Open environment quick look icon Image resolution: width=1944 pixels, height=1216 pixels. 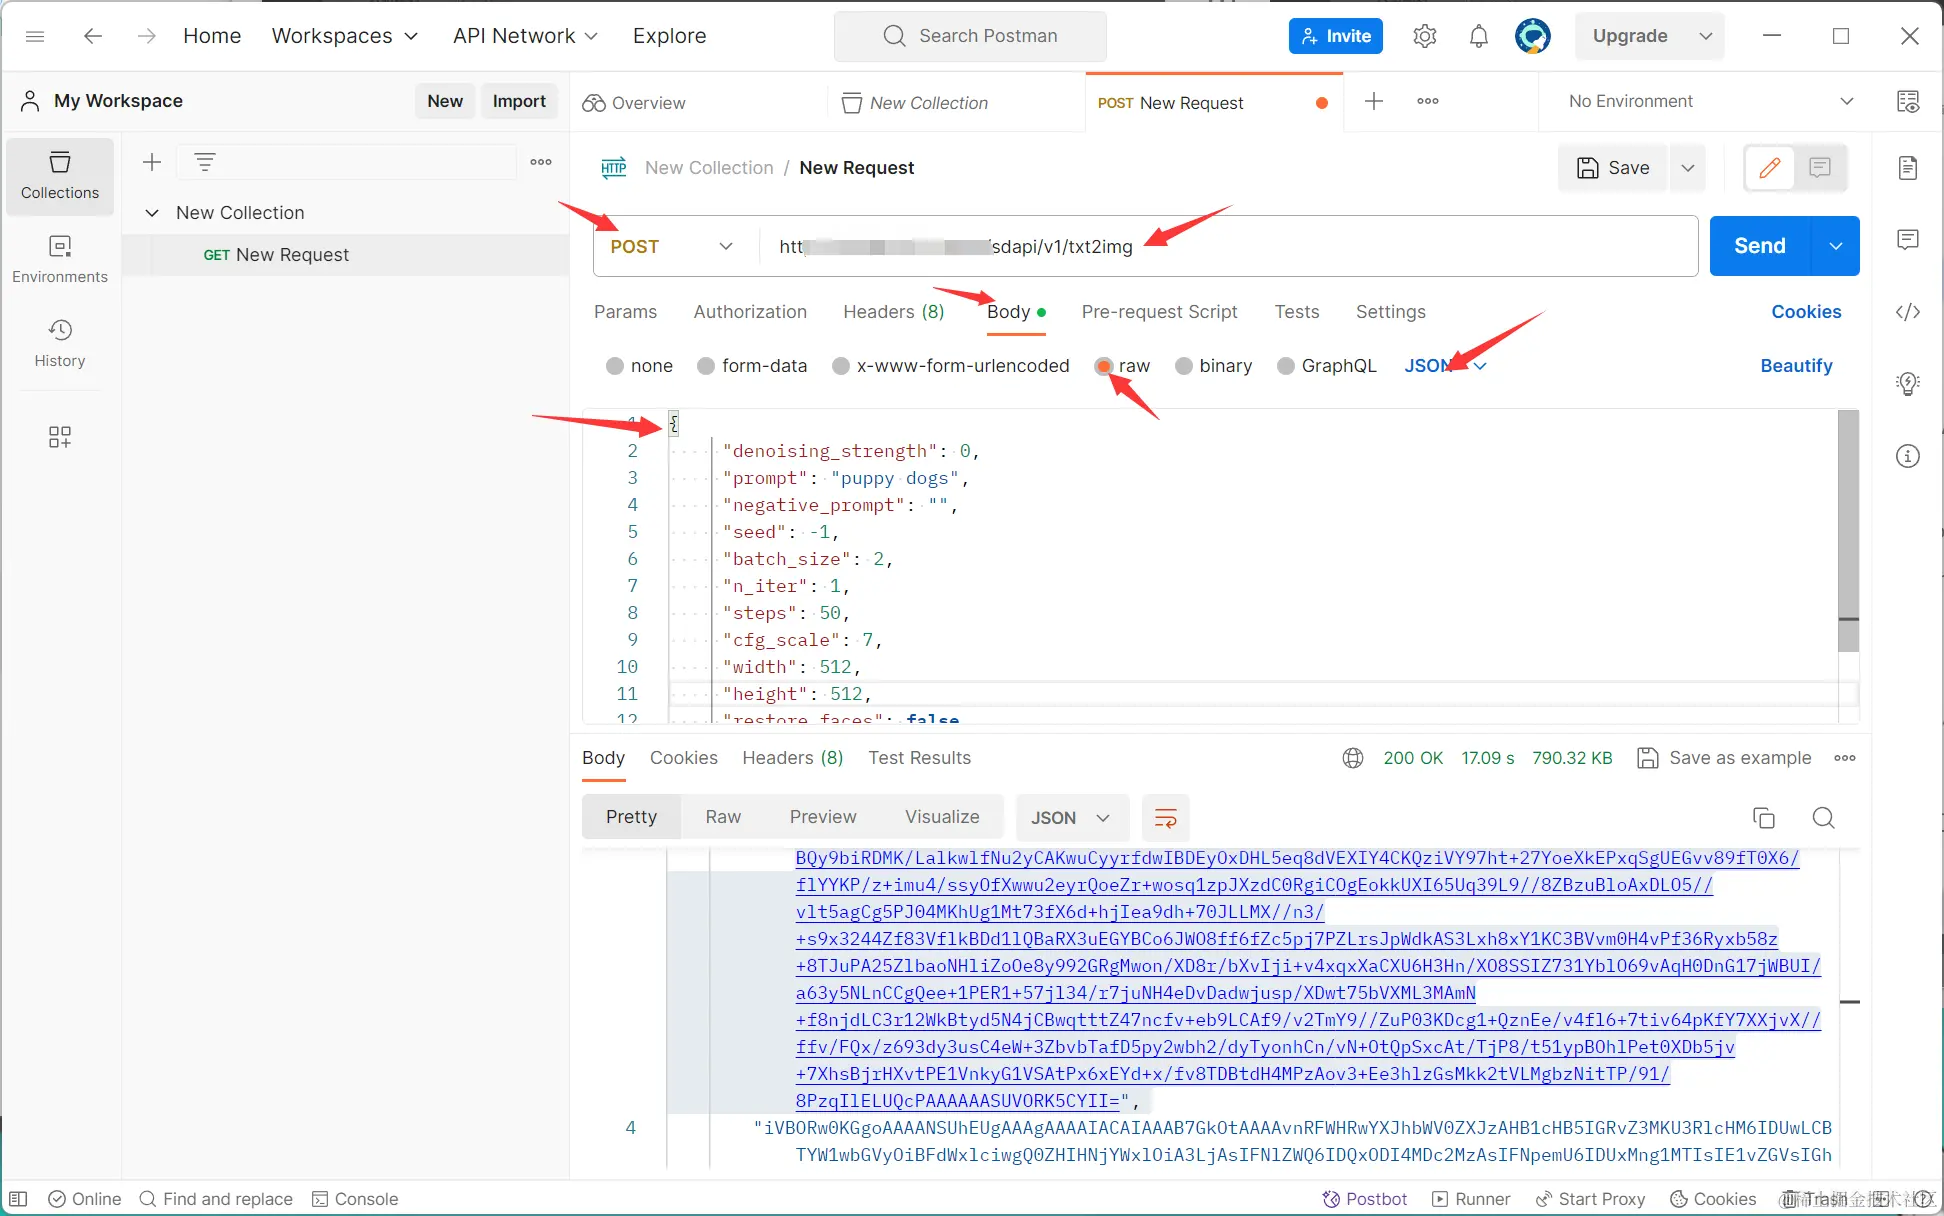1908,101
